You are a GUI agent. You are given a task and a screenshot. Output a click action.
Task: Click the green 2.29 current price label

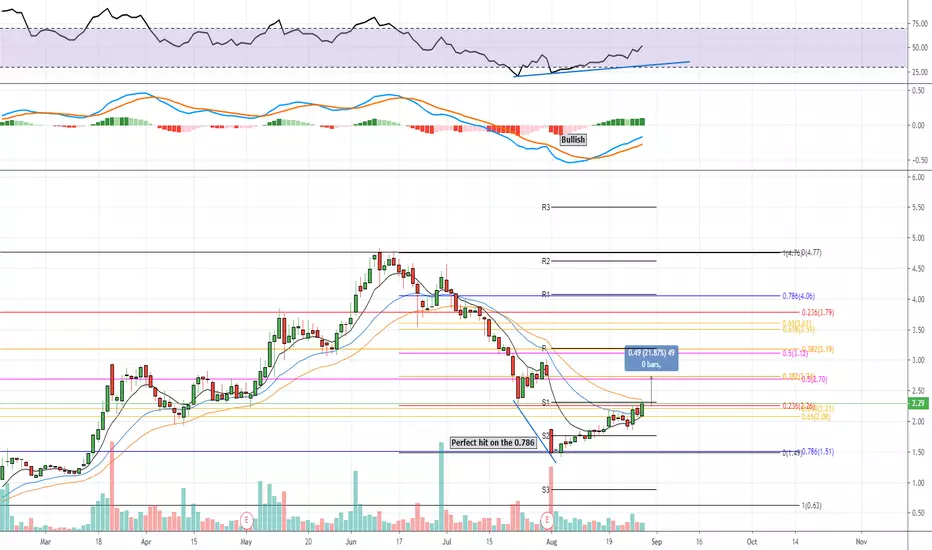pos(918,403)
